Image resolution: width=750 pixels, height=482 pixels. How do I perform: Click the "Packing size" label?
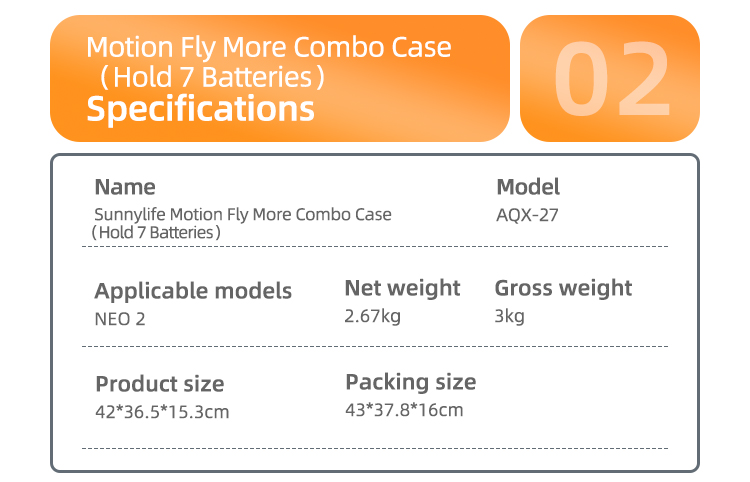coord(411,382)
